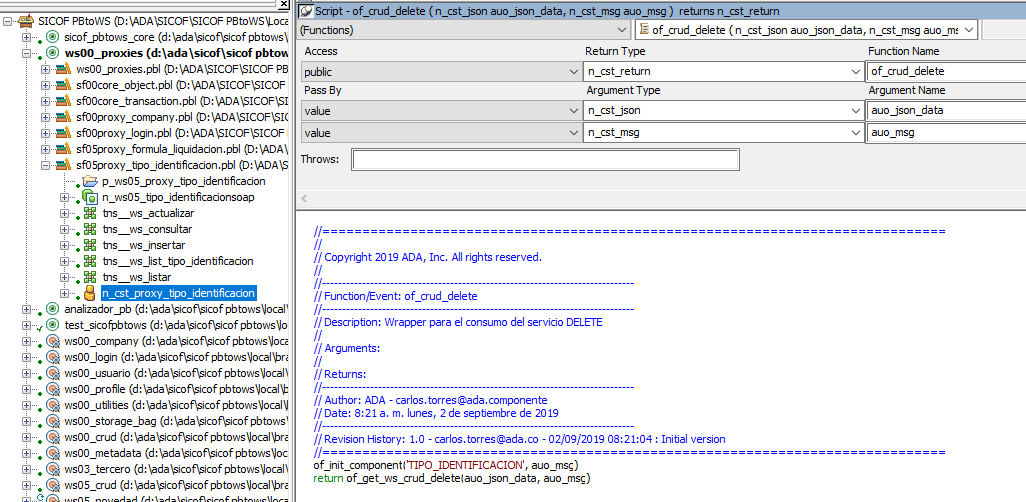The image size is (1026, 502).
Task: Expand the sf00core_object.pbl tree node
Action: 46,85
